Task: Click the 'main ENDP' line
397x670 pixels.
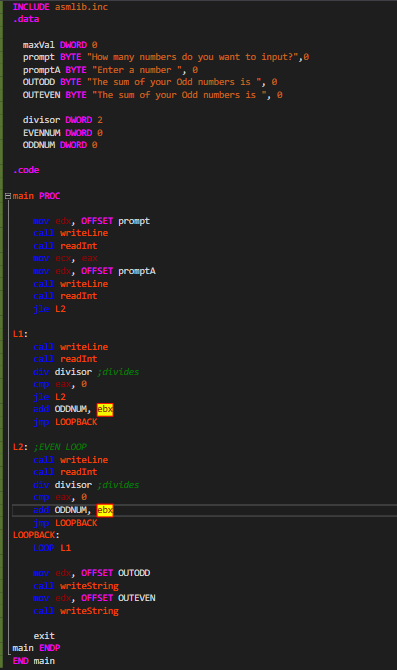Action: click(36, 648)
